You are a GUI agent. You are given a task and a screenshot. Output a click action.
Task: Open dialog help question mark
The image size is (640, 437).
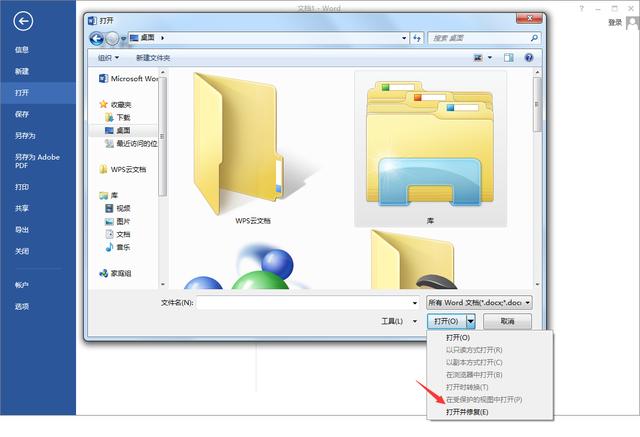pyautogui.click(x=529, y=58)
